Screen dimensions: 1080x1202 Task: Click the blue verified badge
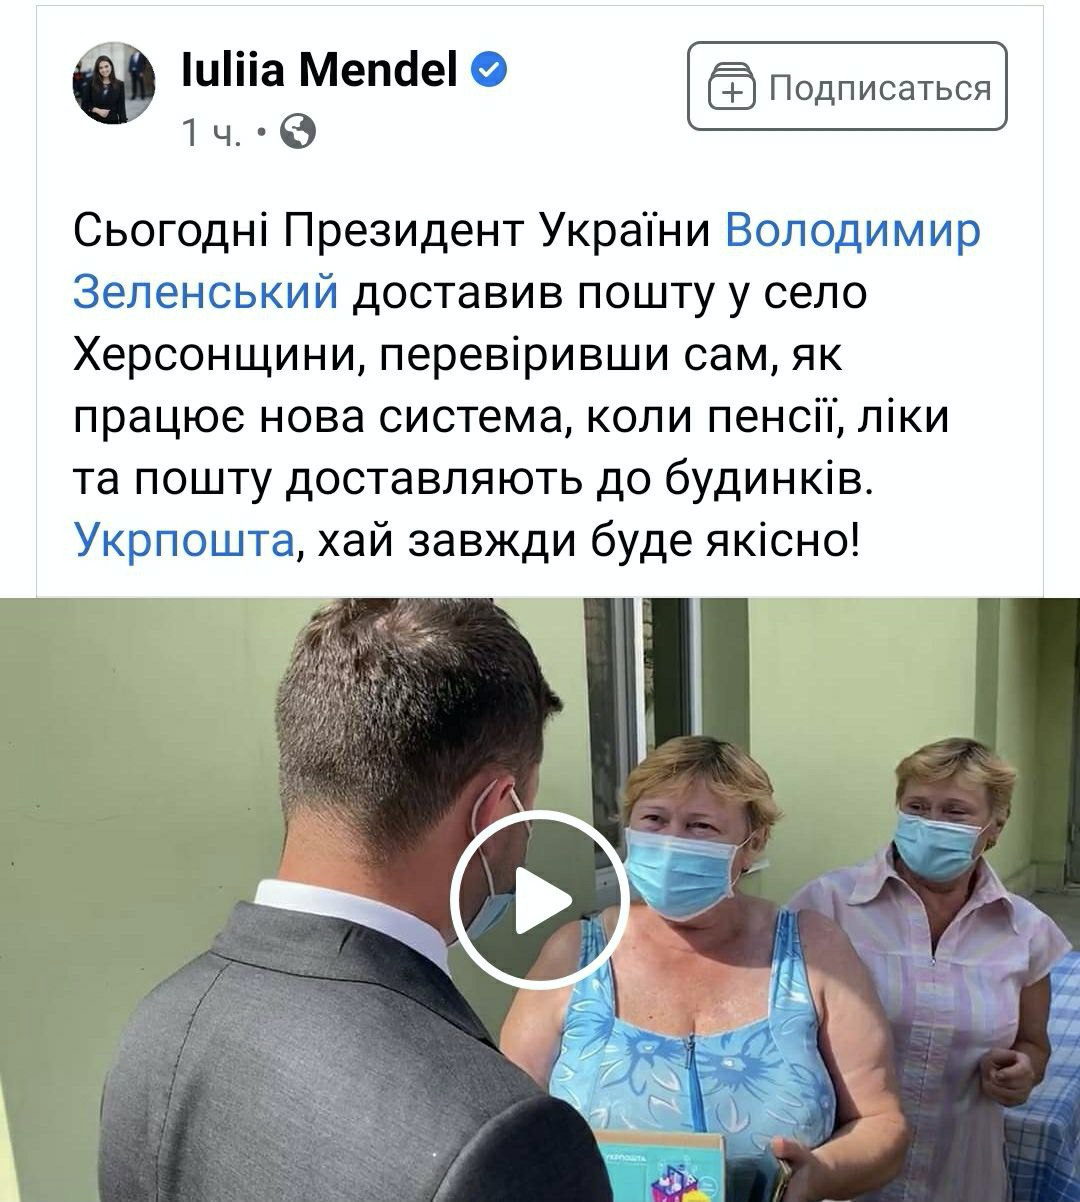[x=488, y=70]
